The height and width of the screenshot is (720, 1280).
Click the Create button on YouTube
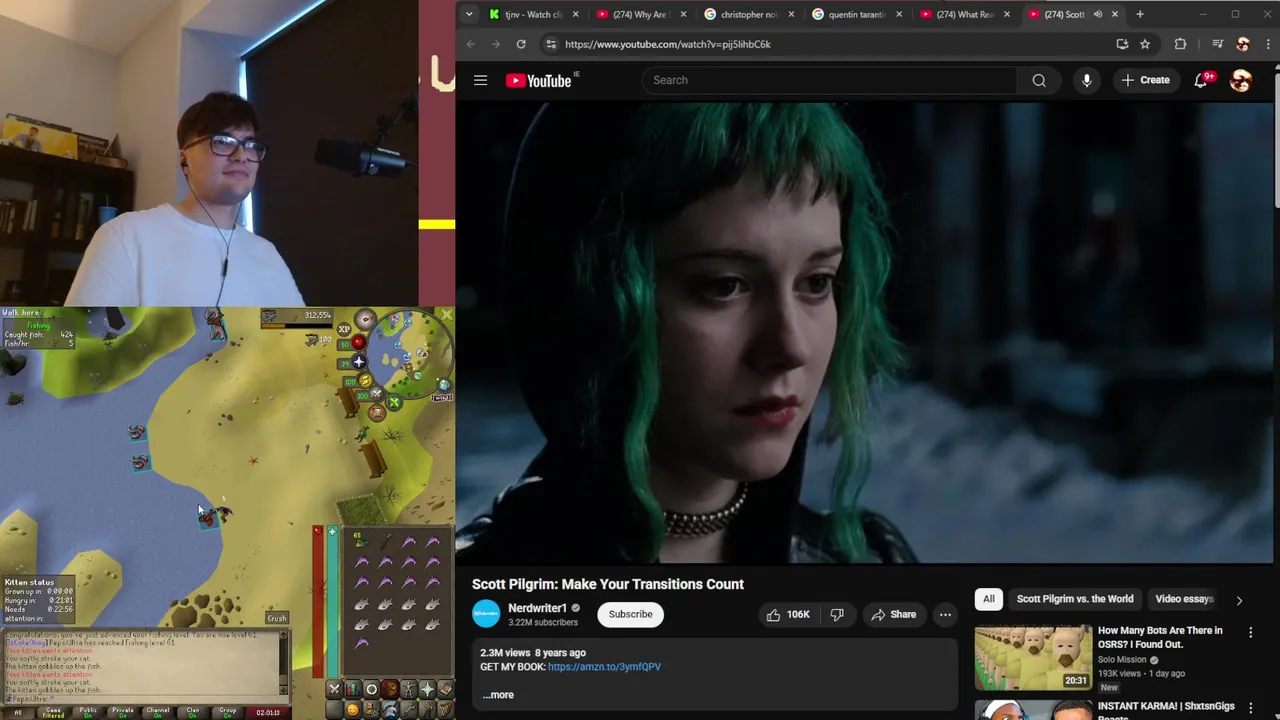point(1145,80)
